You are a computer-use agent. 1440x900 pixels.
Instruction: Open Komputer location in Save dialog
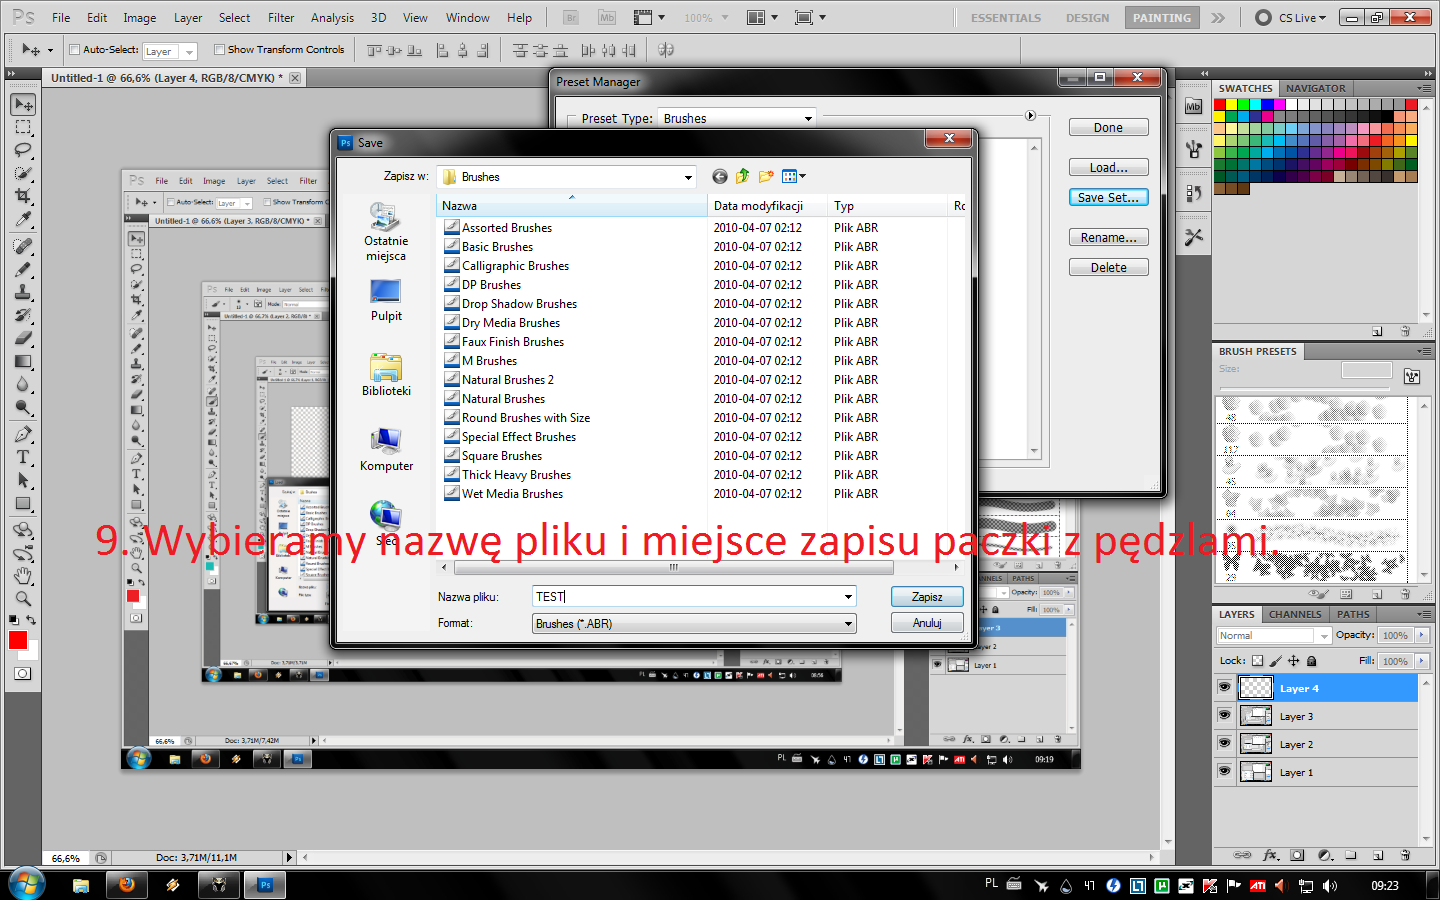click(386, 450)
